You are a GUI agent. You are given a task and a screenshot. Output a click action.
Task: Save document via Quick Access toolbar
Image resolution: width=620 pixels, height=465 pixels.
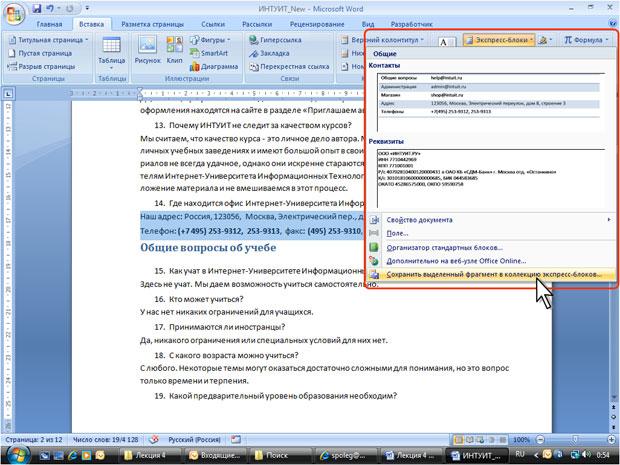(37, 8)
